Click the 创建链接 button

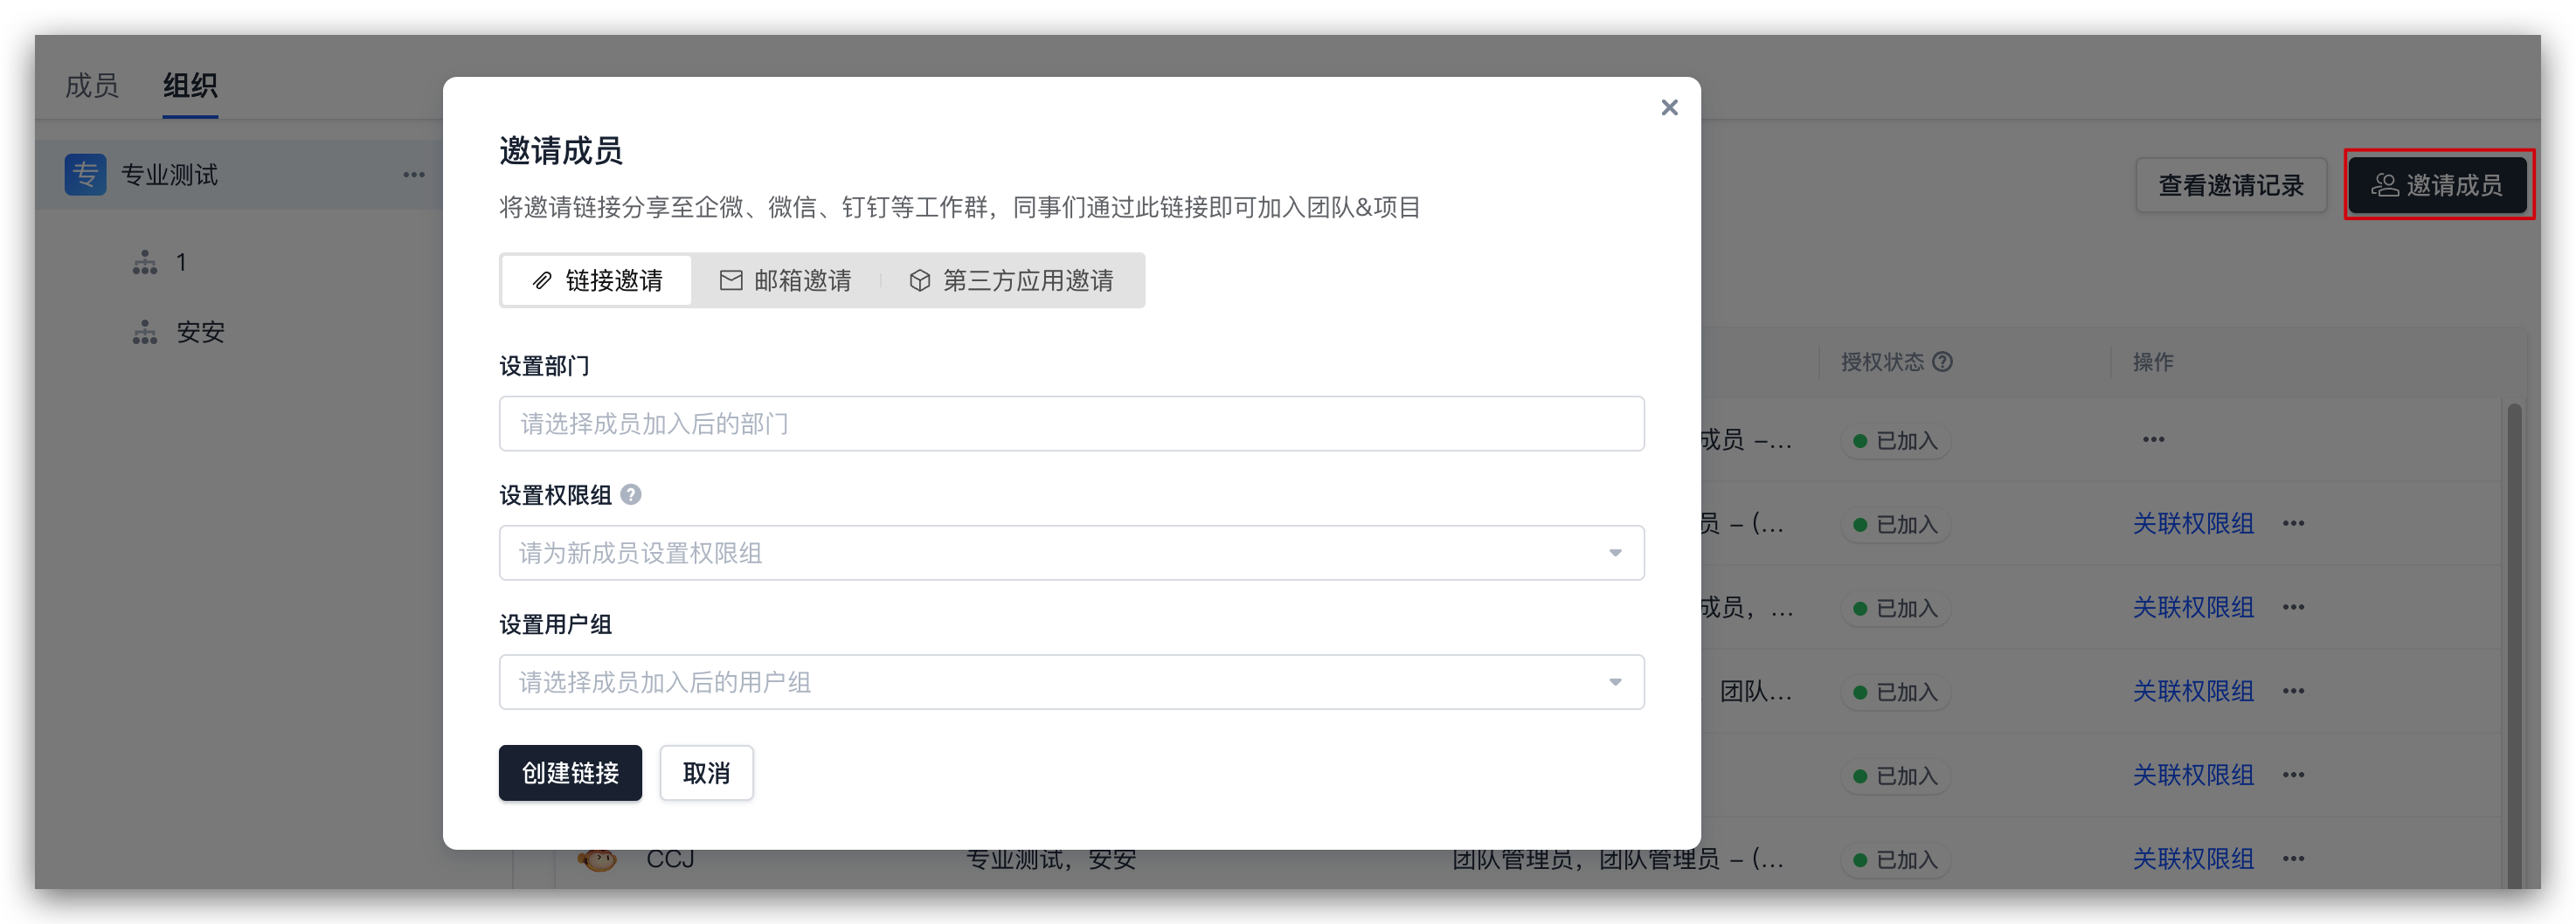pos(570,772)
